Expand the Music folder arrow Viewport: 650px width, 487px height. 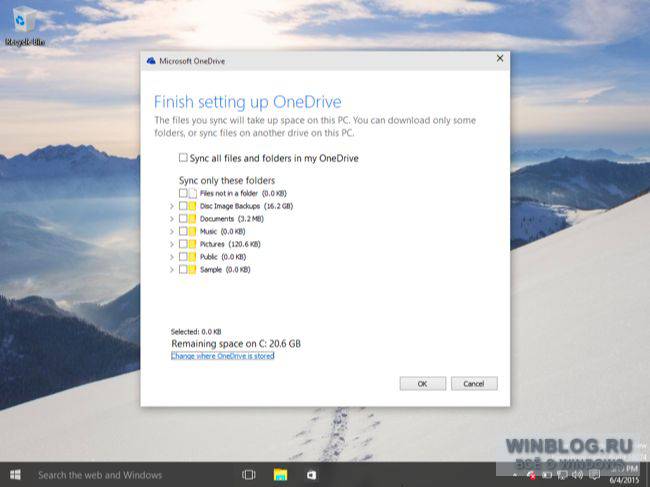click(x=172, y=231)
